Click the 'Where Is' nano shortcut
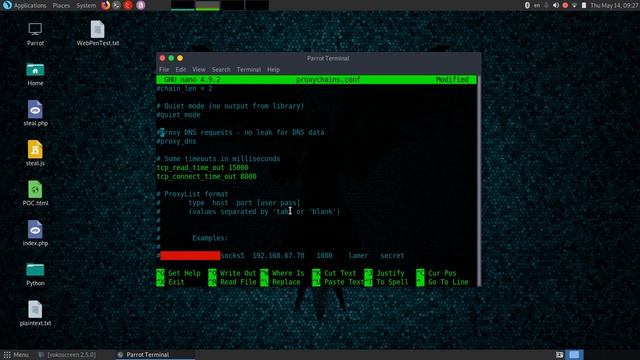Image resolution: width=640 pixels, height=360 pixels. click(282, 273)
